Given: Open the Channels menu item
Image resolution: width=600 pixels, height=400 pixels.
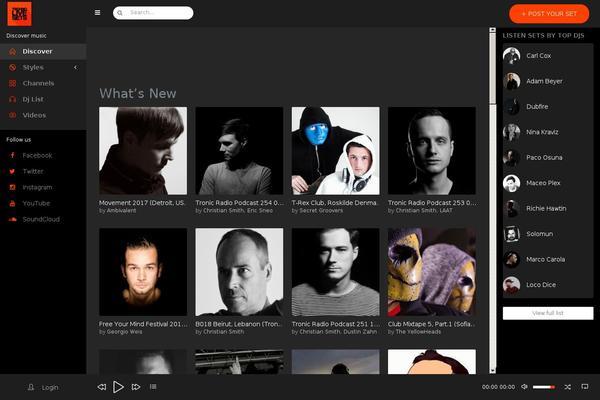Looking at the screenshot, I should pos(43,83).
